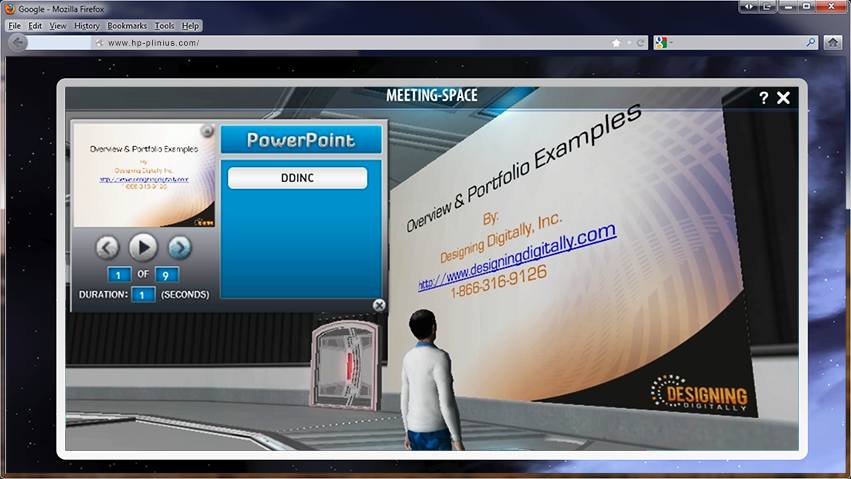Viewport: 851px width, 479px height.
Task: Click the slide preview thumbnail
Action: [144, 175]
